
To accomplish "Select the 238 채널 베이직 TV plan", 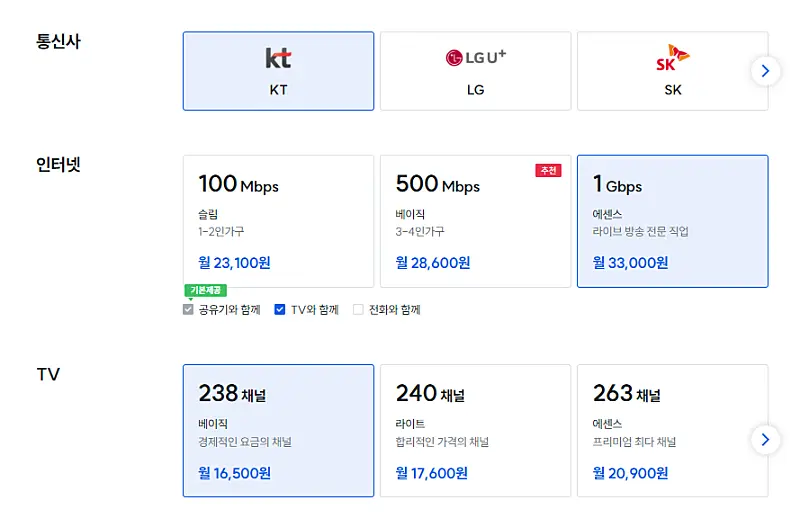I will (278, 430).
